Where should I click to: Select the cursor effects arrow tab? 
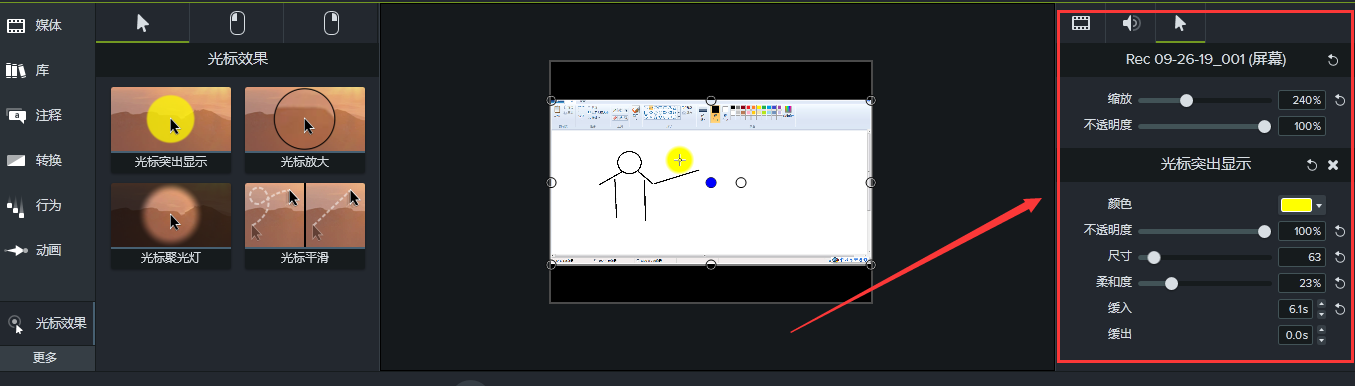143,23
